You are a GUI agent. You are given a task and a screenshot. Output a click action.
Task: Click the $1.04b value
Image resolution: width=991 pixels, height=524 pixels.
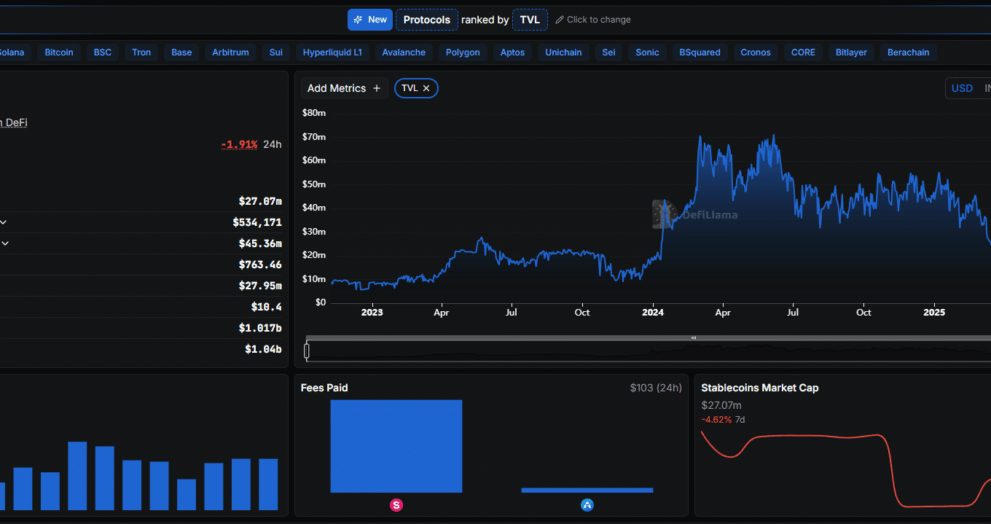tap(264, 349)
